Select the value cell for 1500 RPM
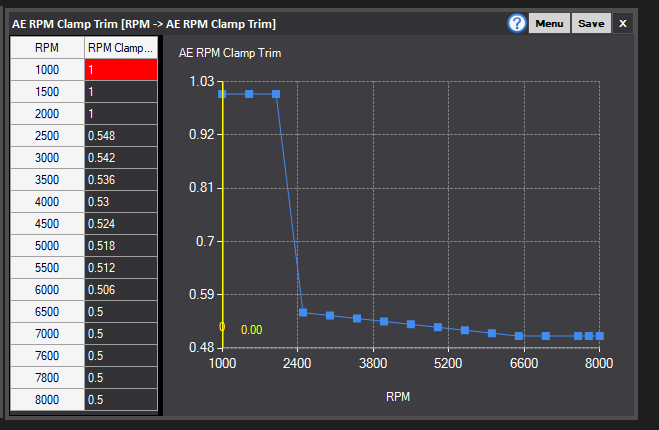The height and width of the screenshot is (430, 659). coord(121,92)
